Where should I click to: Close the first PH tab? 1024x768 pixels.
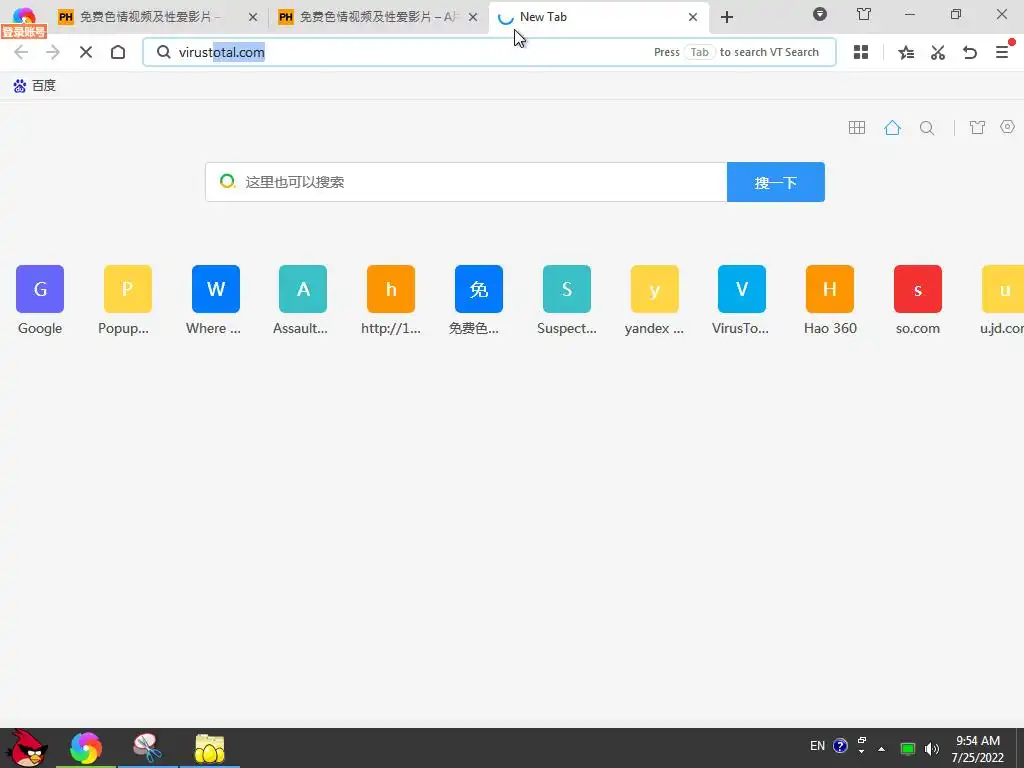(x=253, y=17)
